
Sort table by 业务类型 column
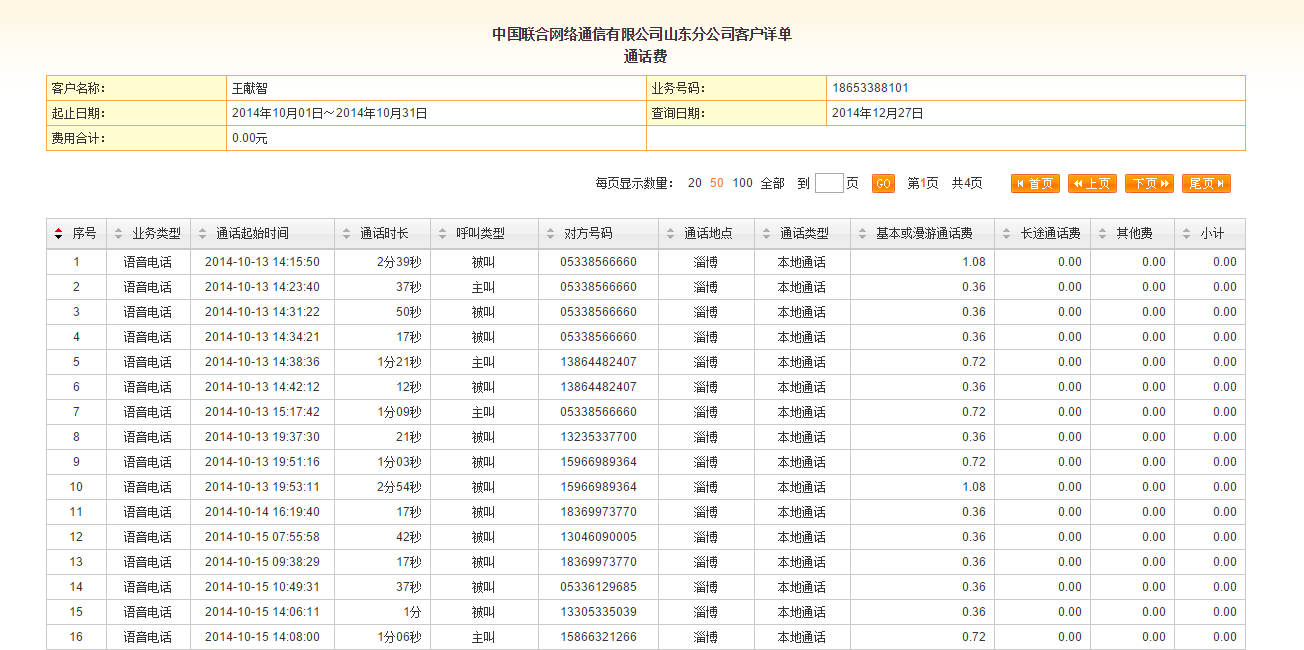click(x=156, y=234)
